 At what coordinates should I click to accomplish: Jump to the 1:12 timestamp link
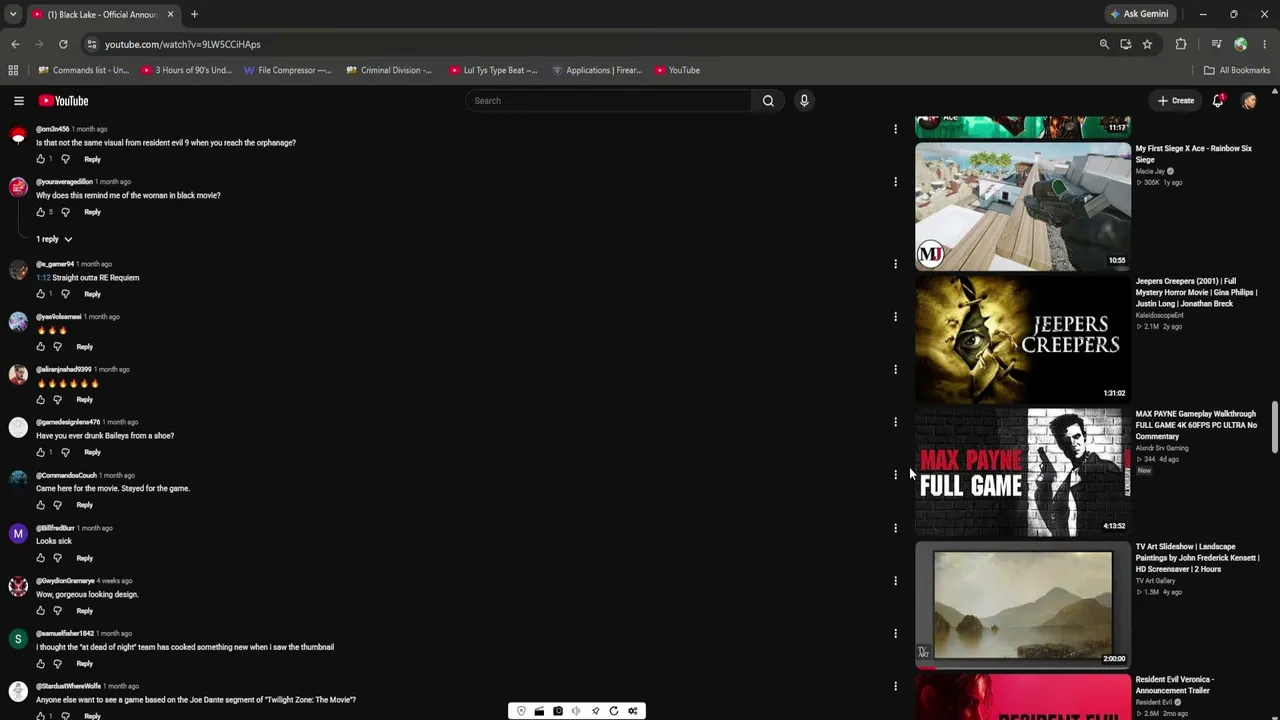point(42,278)
